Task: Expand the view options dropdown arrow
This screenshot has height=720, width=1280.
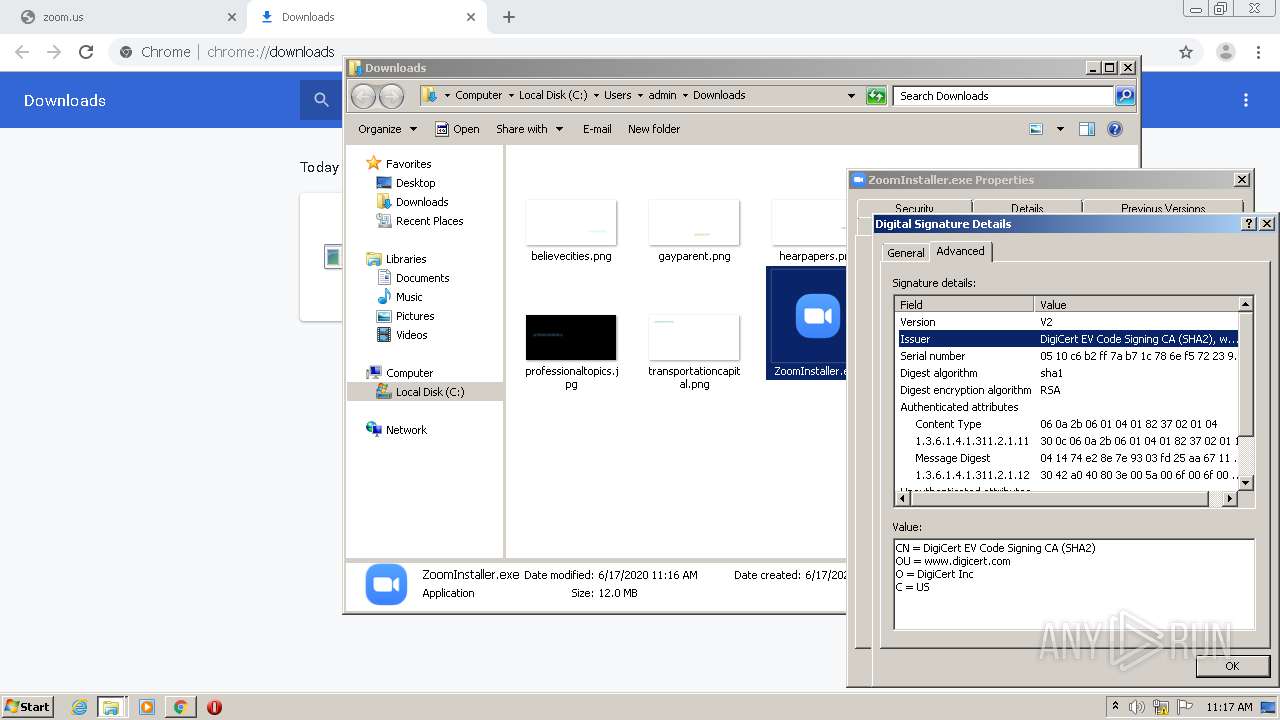Action: [x=1060, y=129]
